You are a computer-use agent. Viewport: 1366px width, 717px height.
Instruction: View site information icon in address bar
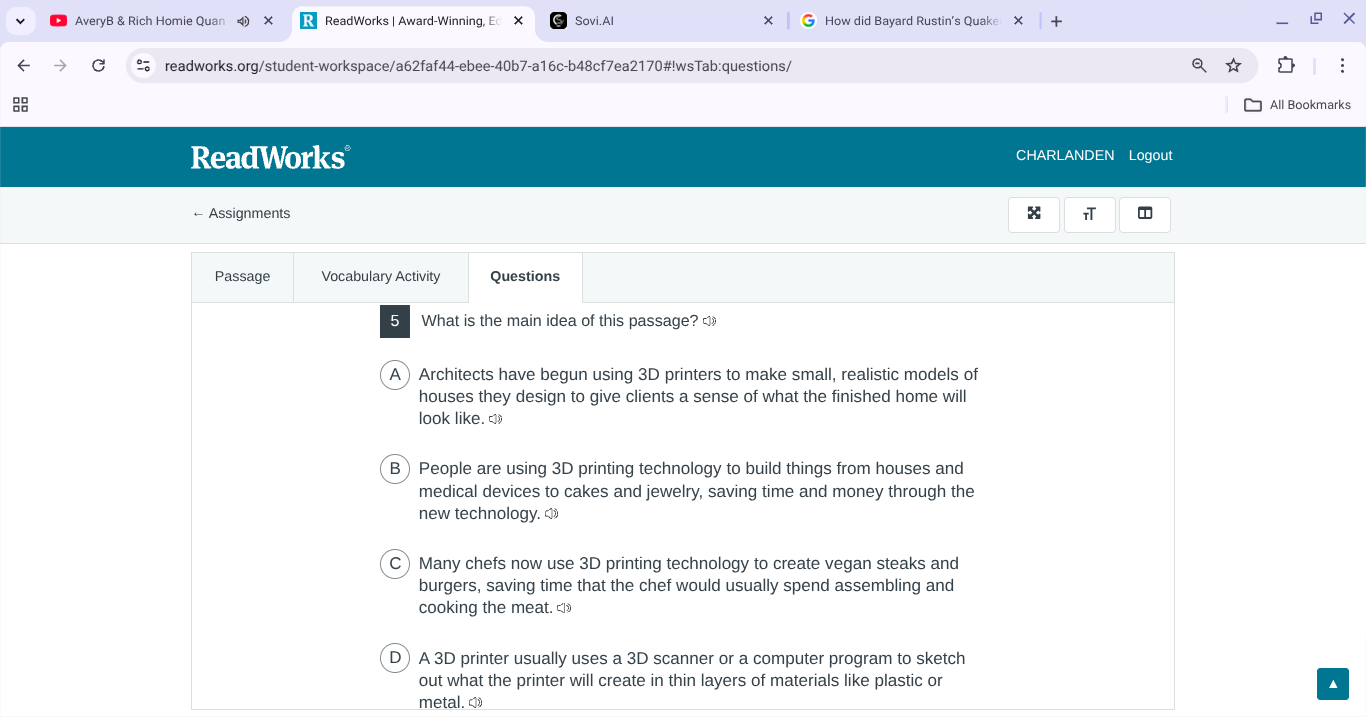point(144,66)
